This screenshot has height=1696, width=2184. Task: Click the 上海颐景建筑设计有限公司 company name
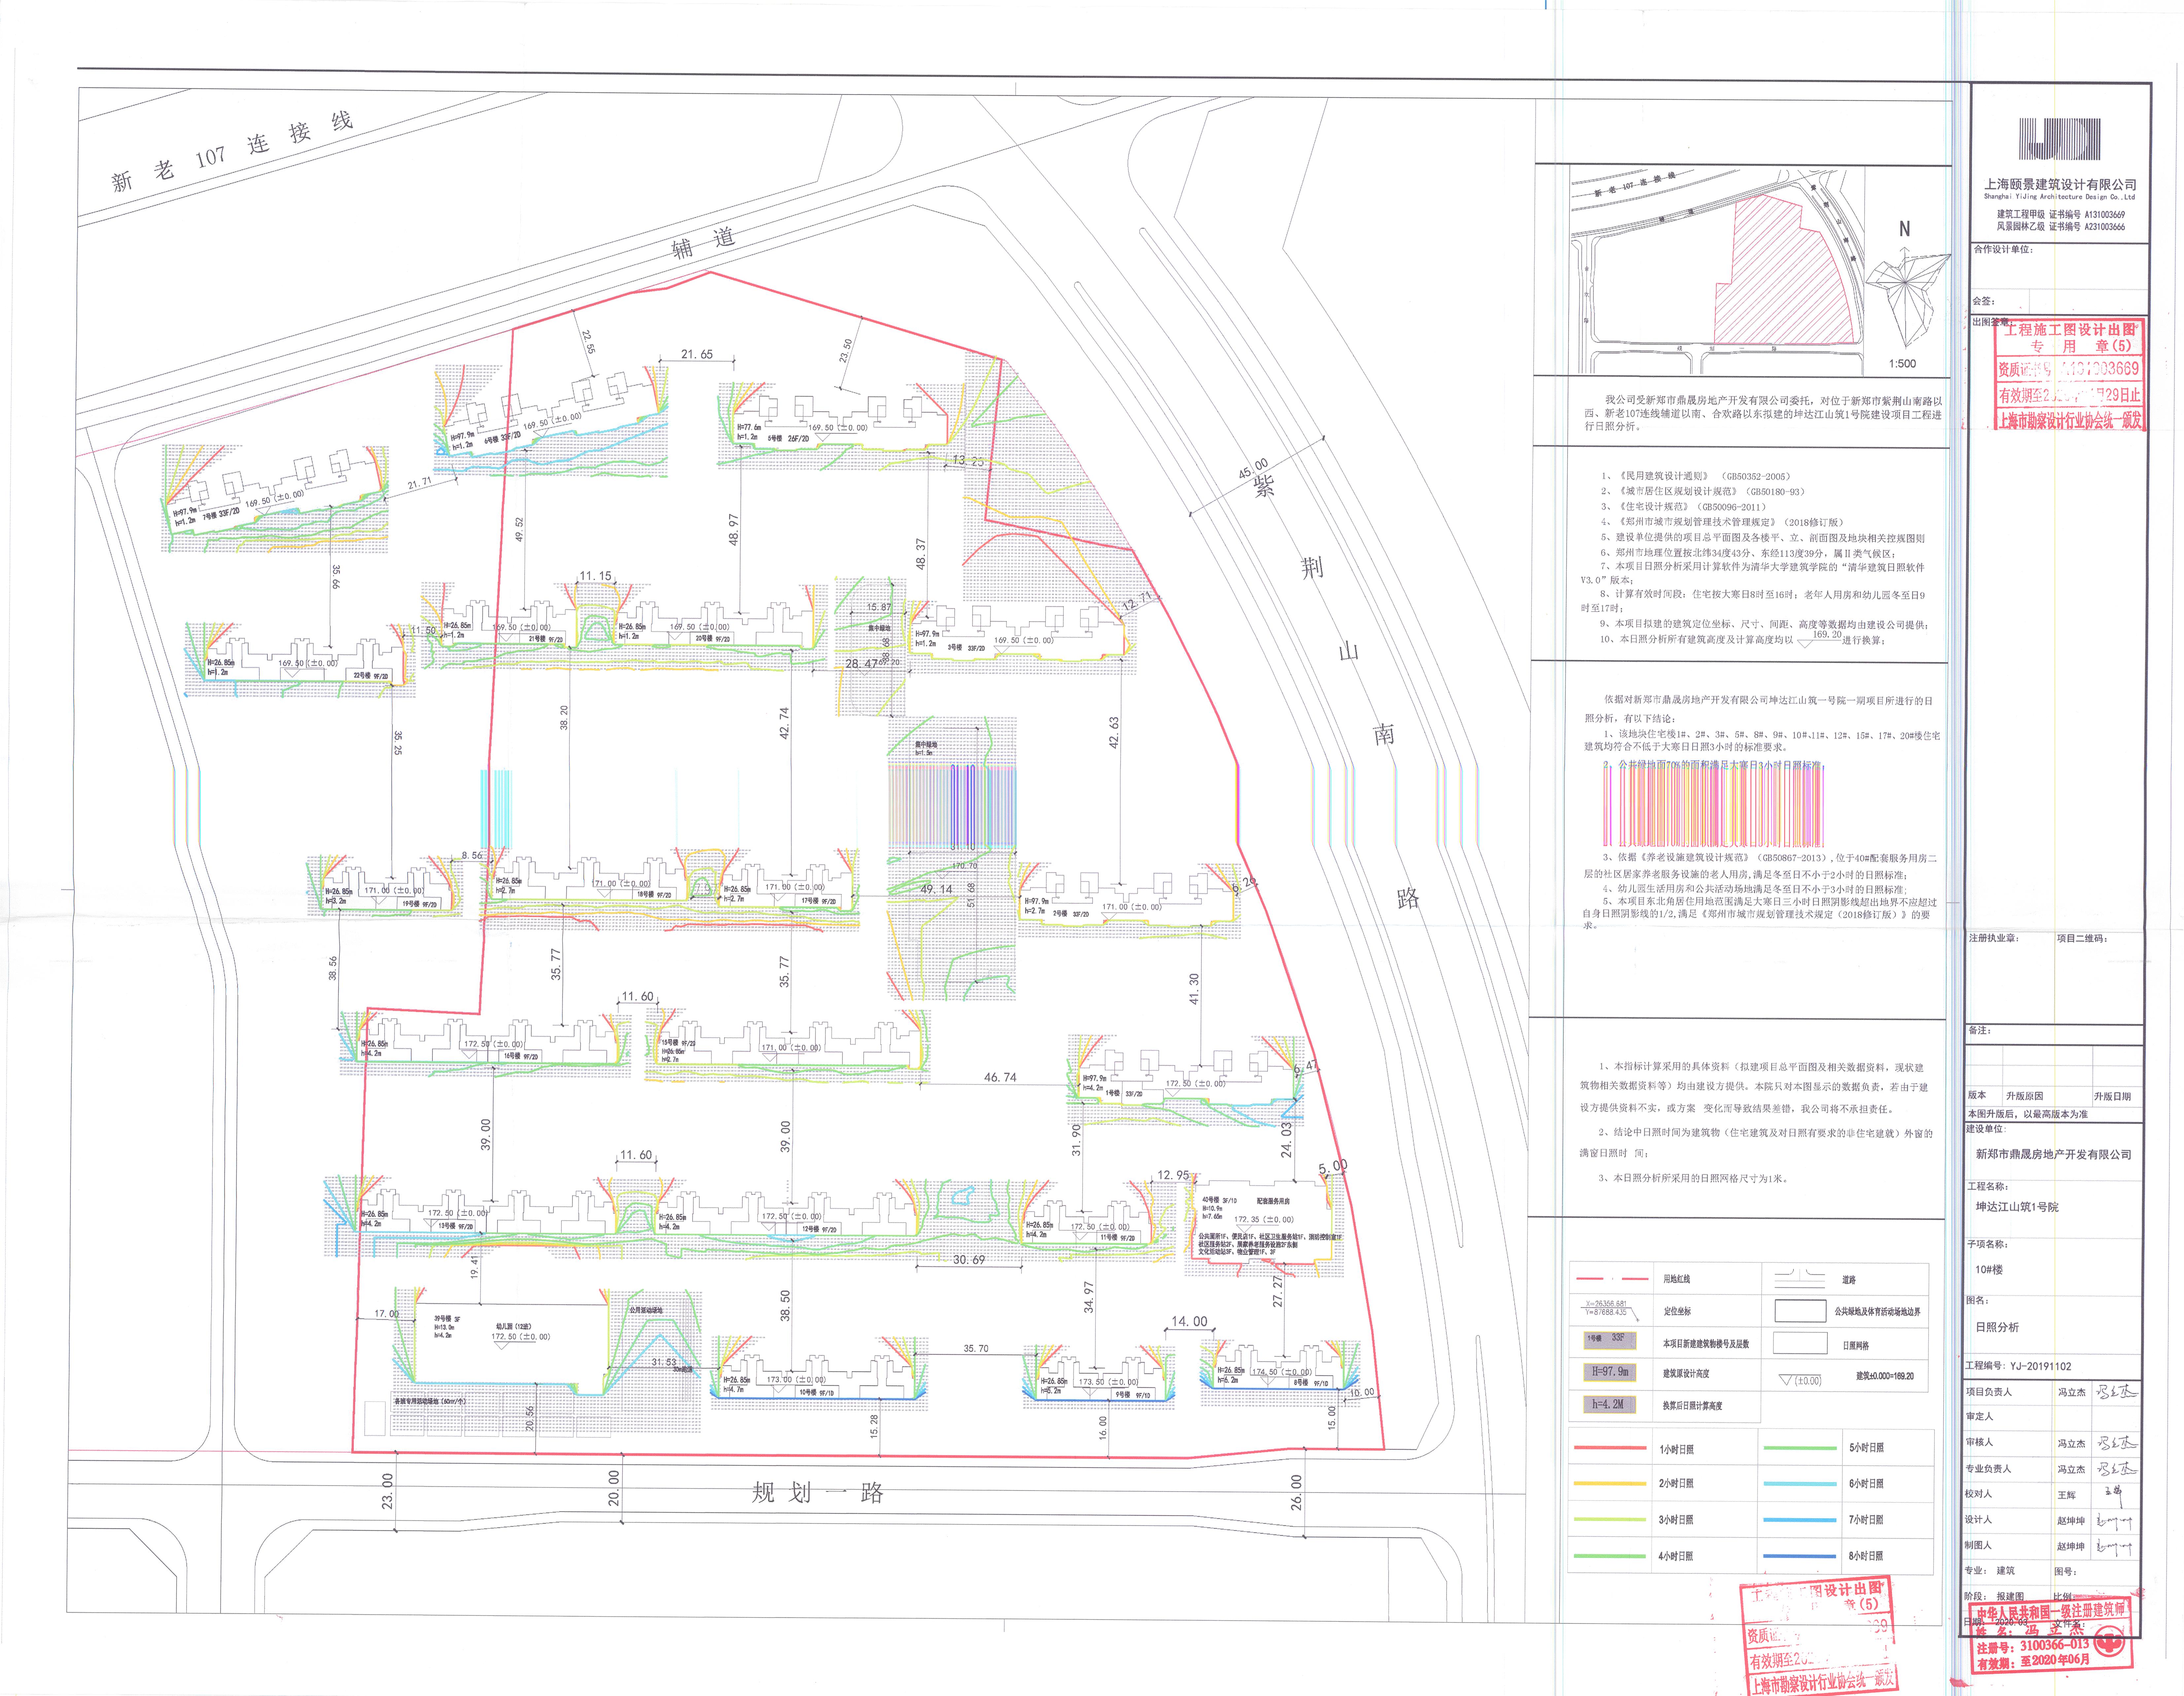point(2060,185)
